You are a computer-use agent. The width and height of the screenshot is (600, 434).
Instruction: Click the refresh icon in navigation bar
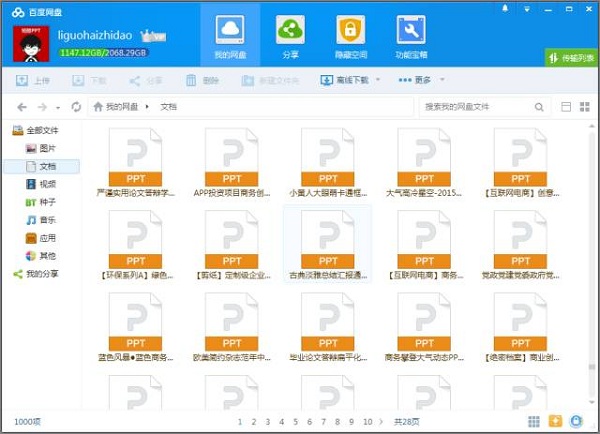point(76,106)
